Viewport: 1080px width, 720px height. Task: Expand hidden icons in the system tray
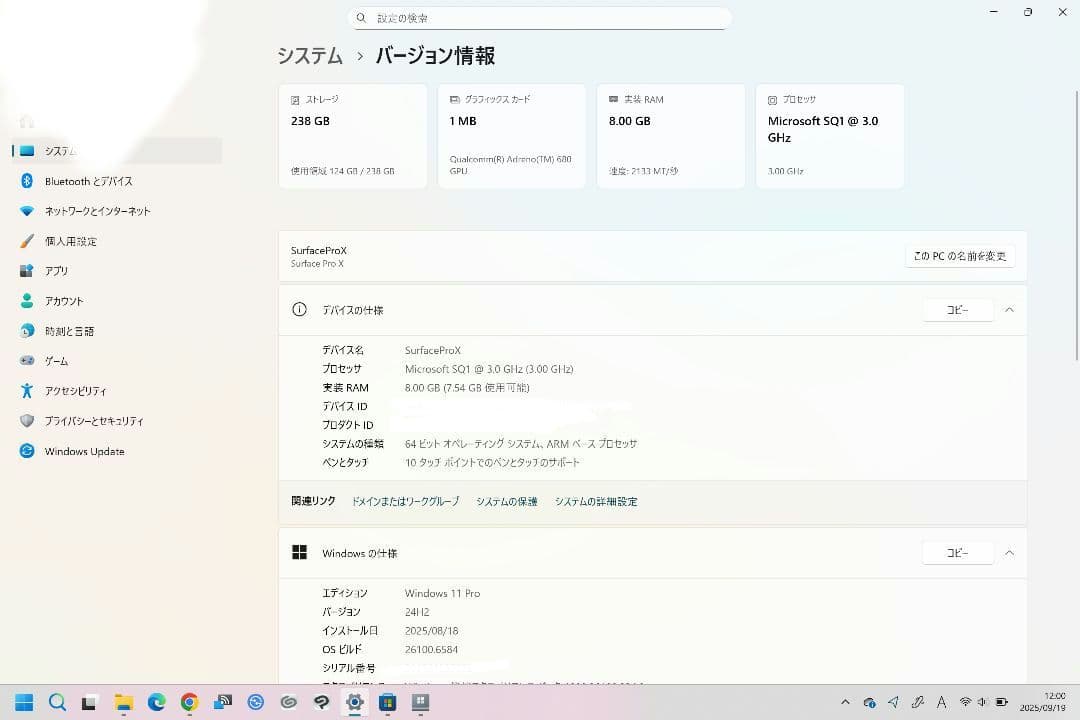click(845, 702)
